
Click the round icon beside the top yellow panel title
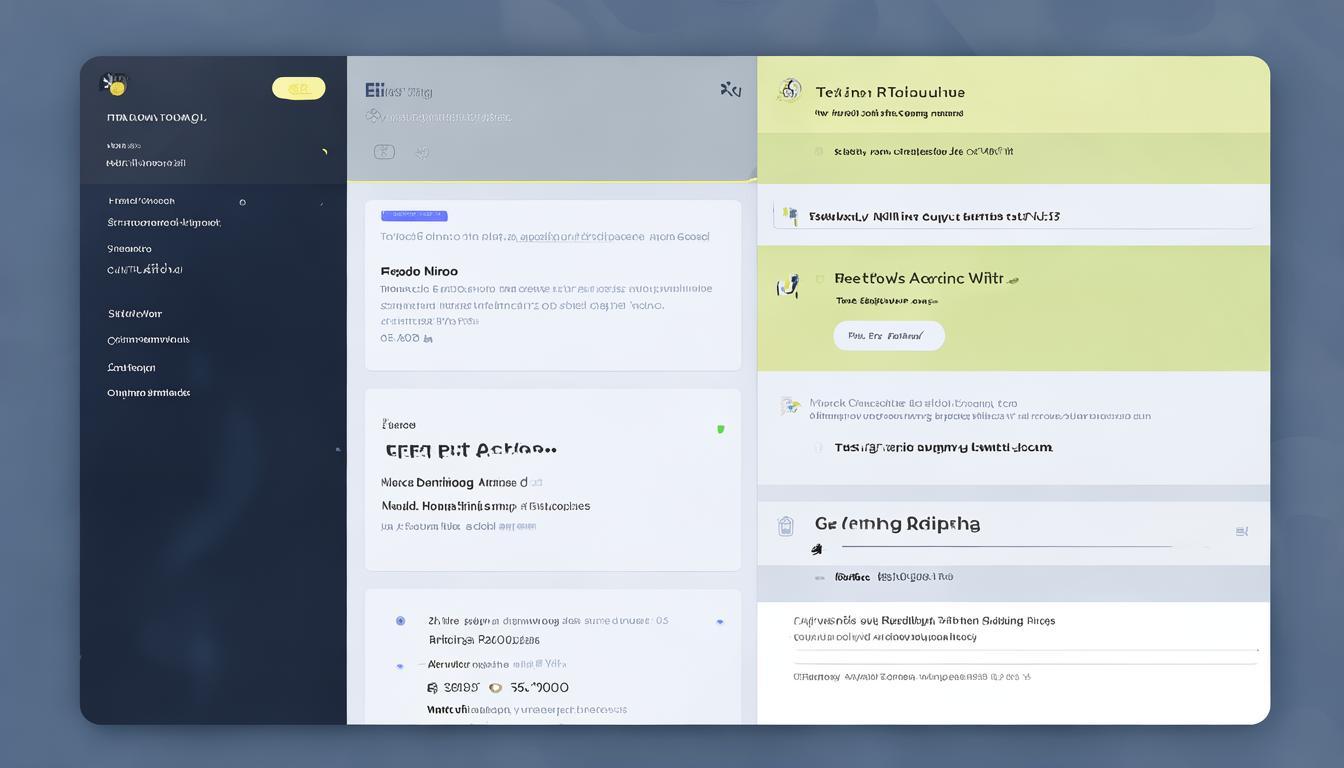point(789,90)
